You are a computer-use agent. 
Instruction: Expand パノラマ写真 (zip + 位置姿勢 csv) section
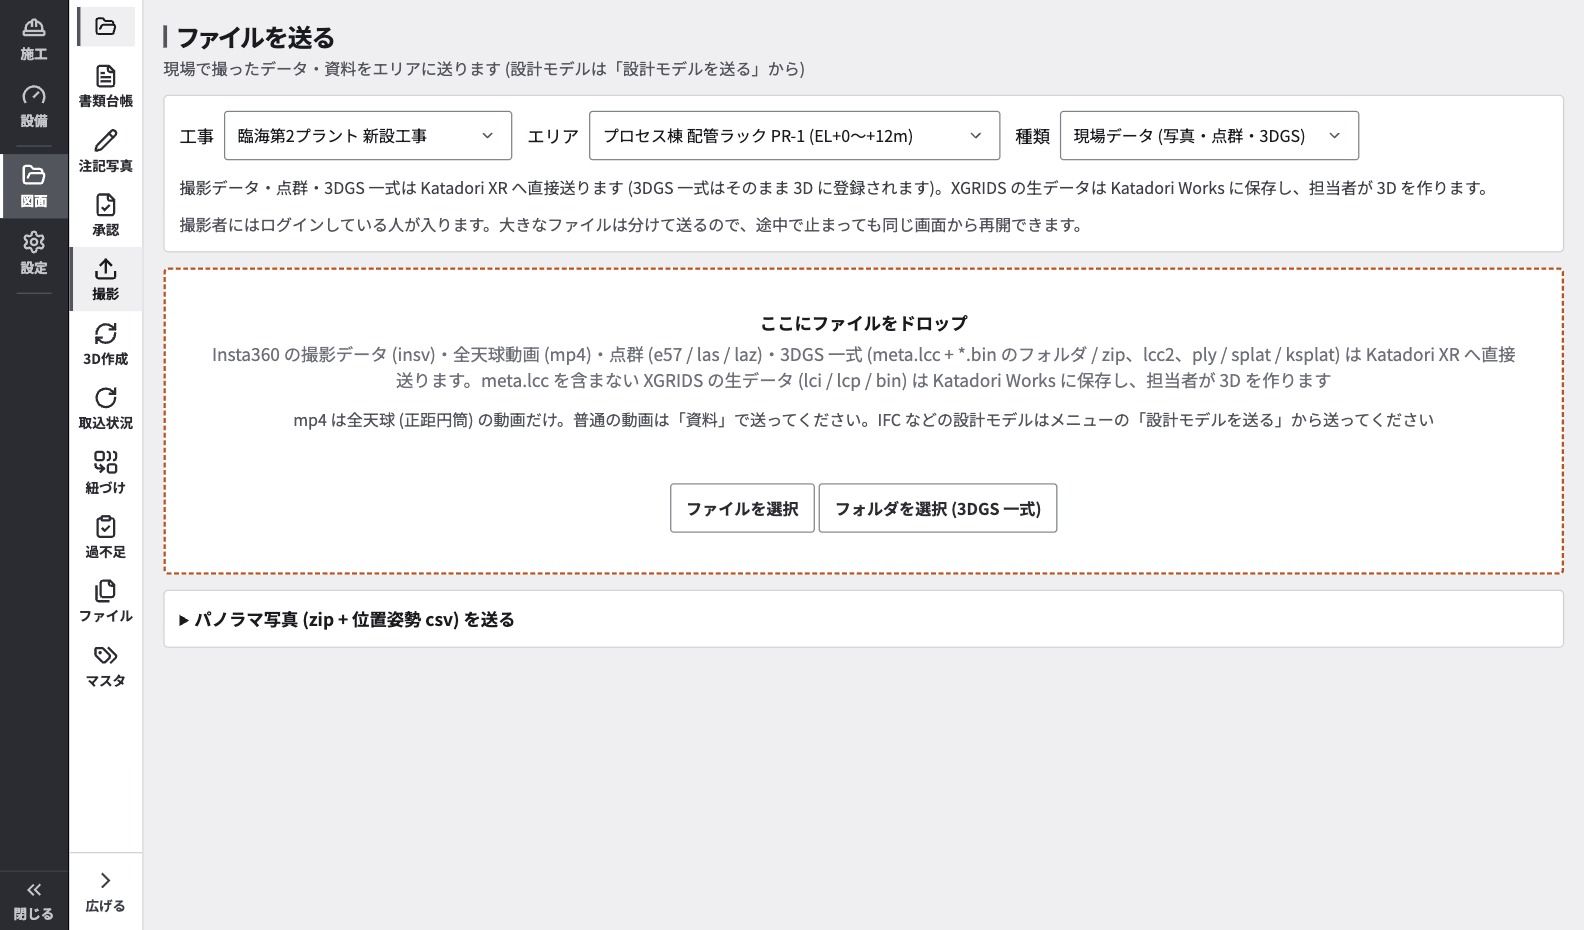[863, 619]
